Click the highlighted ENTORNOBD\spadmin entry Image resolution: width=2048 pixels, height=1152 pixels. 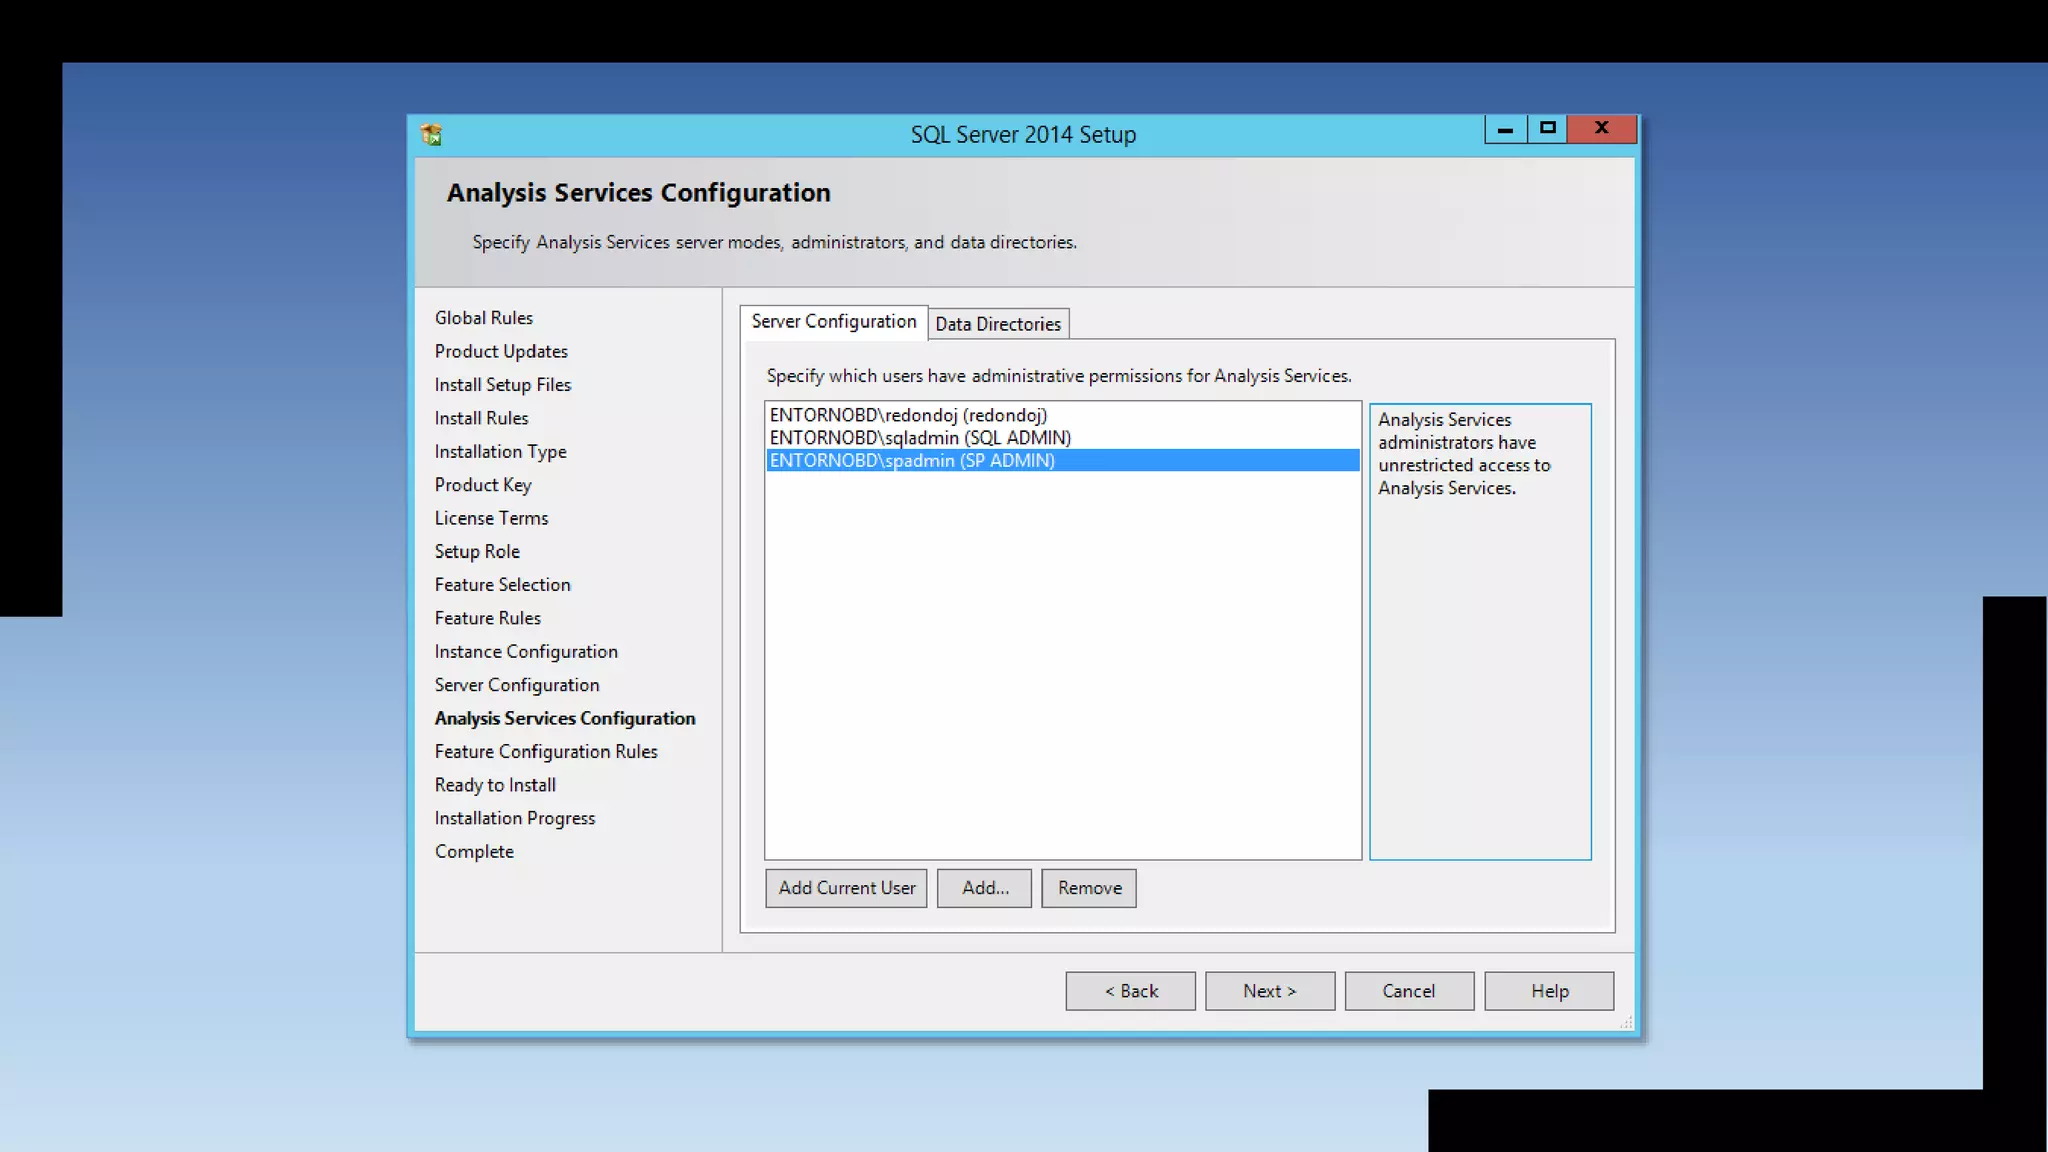click(912, 461)
